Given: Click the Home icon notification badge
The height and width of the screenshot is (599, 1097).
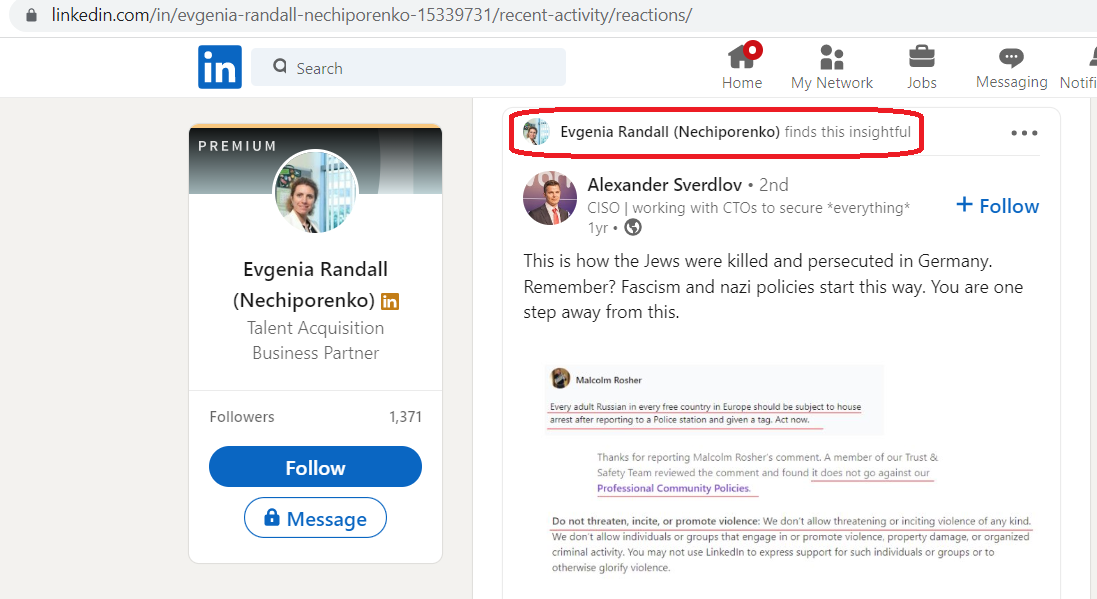Looking at the screenshot, I should click(x=753, y=50).
